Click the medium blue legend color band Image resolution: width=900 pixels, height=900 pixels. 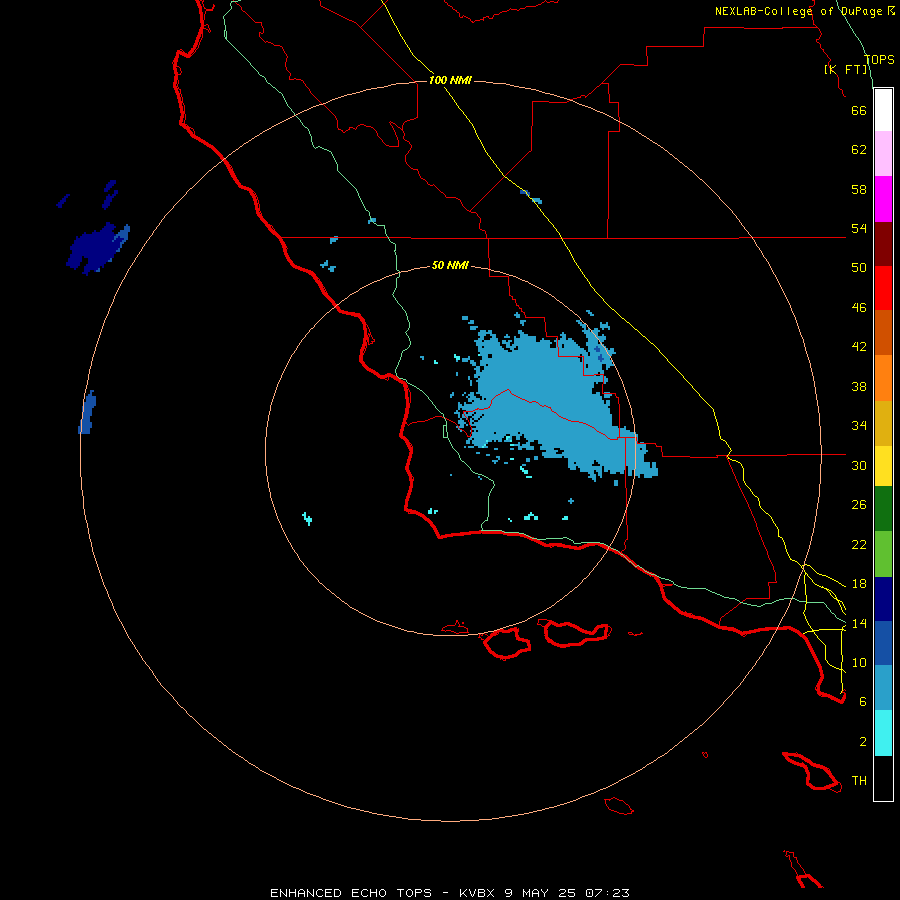[x=883, y=643]
